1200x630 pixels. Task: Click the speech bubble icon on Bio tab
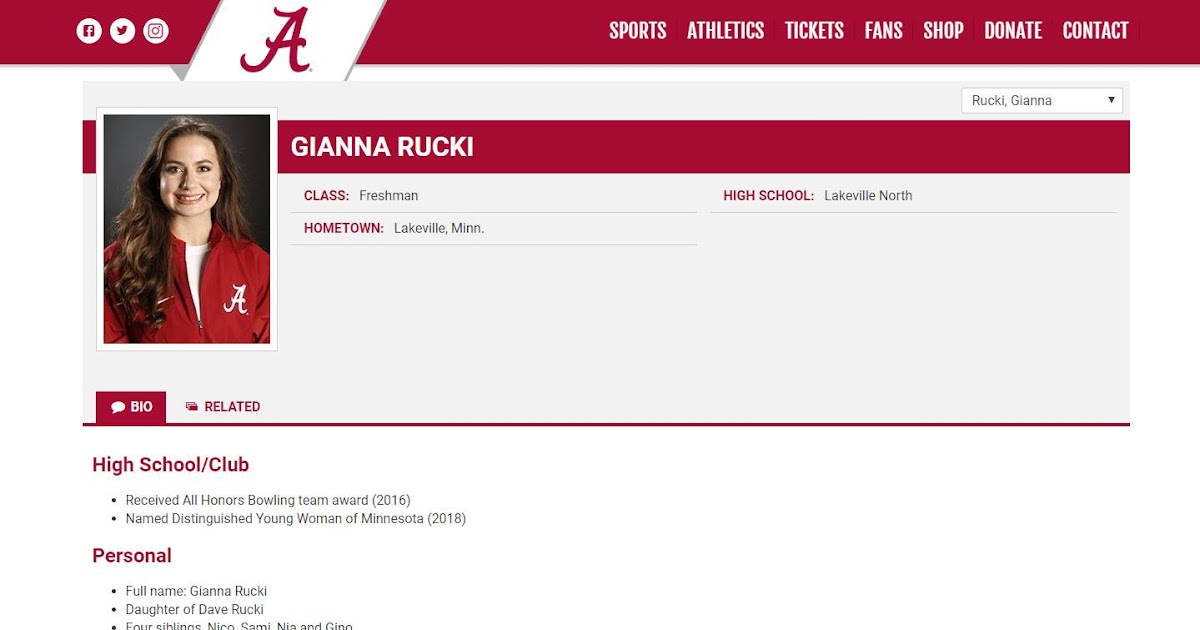118,407
